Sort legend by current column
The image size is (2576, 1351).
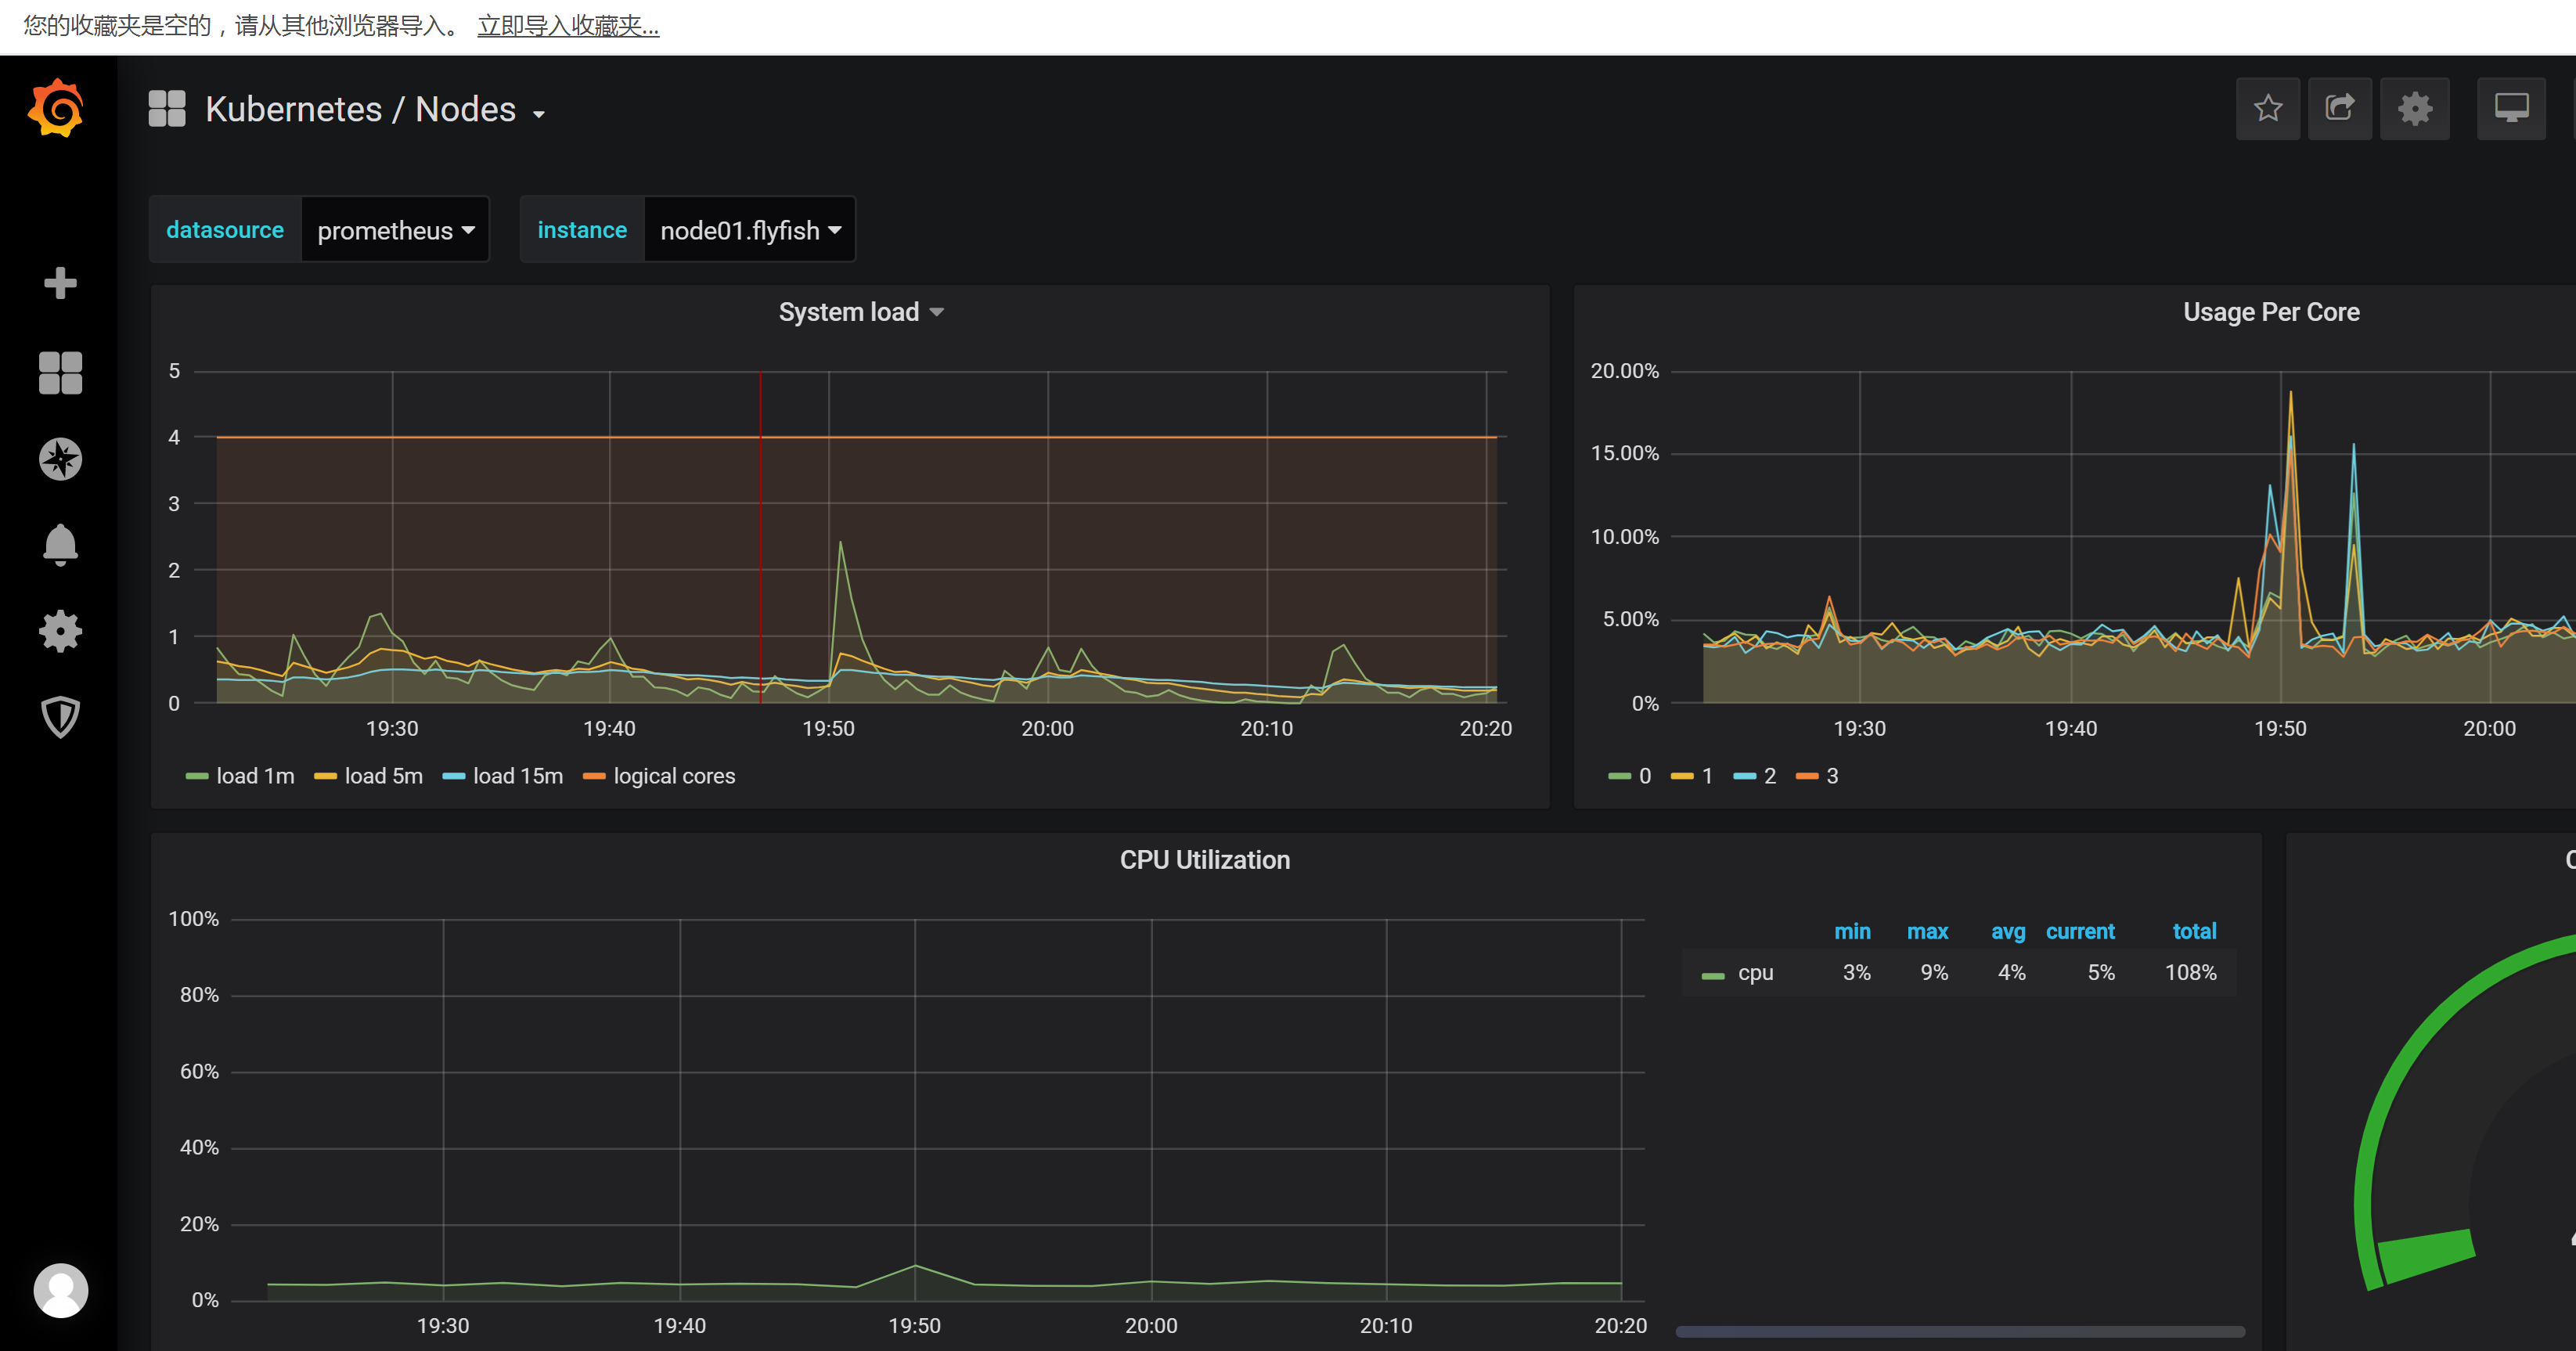tap(2080, 931)
